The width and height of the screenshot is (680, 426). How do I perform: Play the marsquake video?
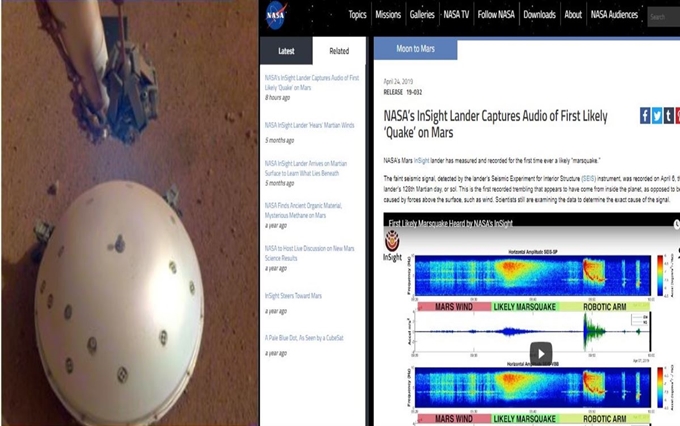(x=541, y=353)
